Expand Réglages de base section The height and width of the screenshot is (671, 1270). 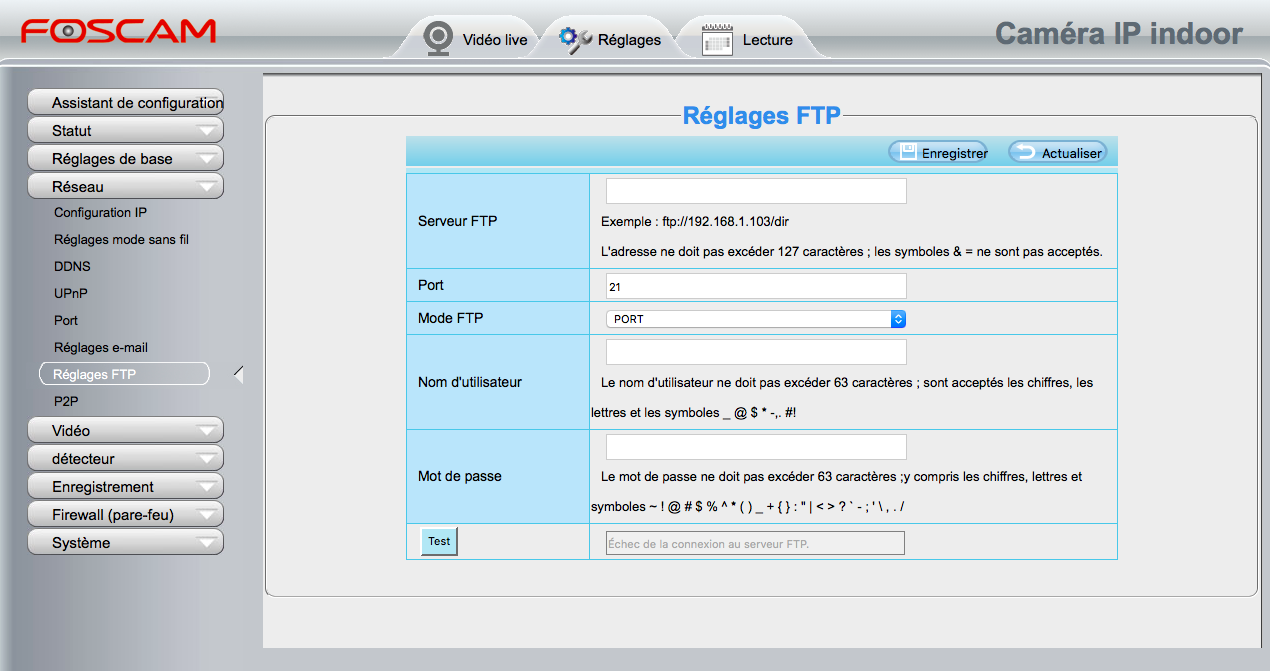coord(125,158)
